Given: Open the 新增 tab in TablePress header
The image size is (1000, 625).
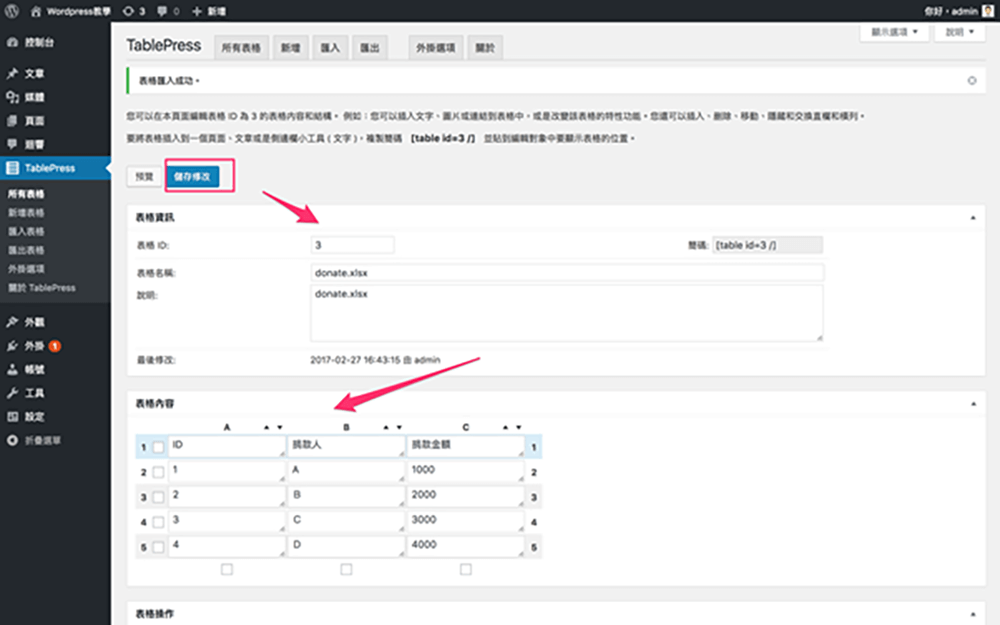Looking at the screenshot, I should [x=291, y=48].
